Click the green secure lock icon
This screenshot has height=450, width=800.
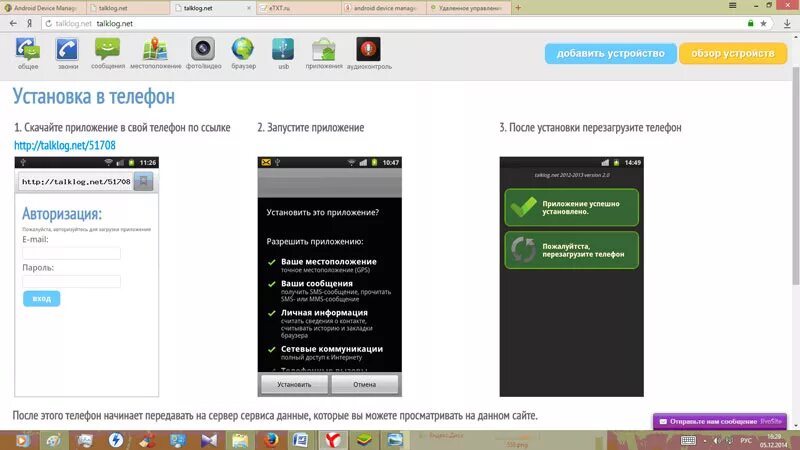coord(751,23)
